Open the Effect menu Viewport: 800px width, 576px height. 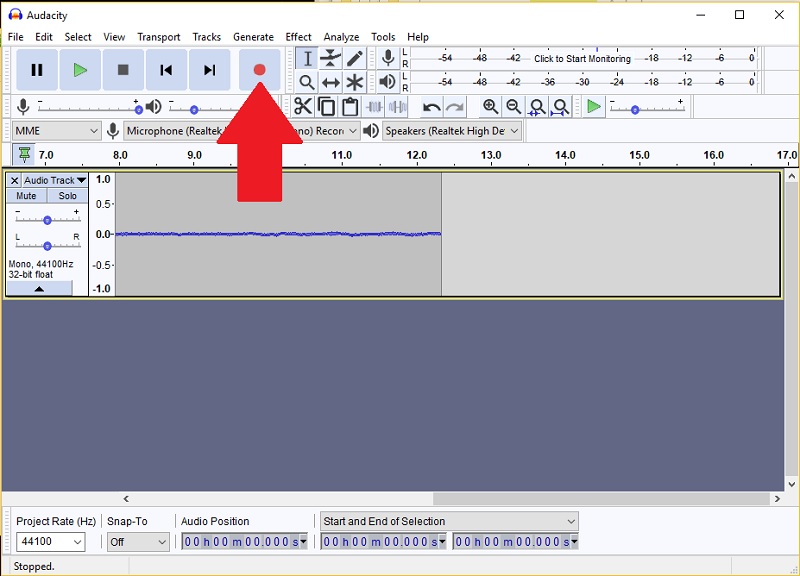click(298, 37)
